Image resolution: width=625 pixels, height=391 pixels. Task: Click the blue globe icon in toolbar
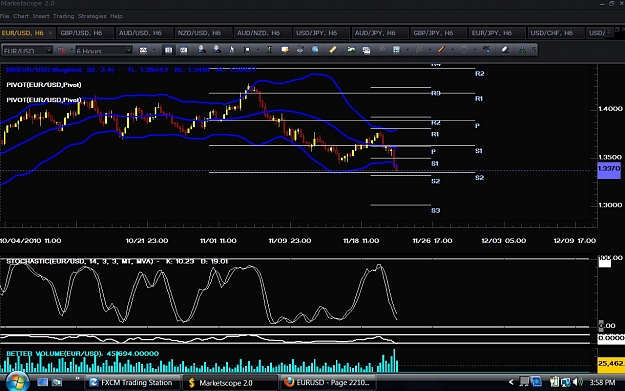315,50
